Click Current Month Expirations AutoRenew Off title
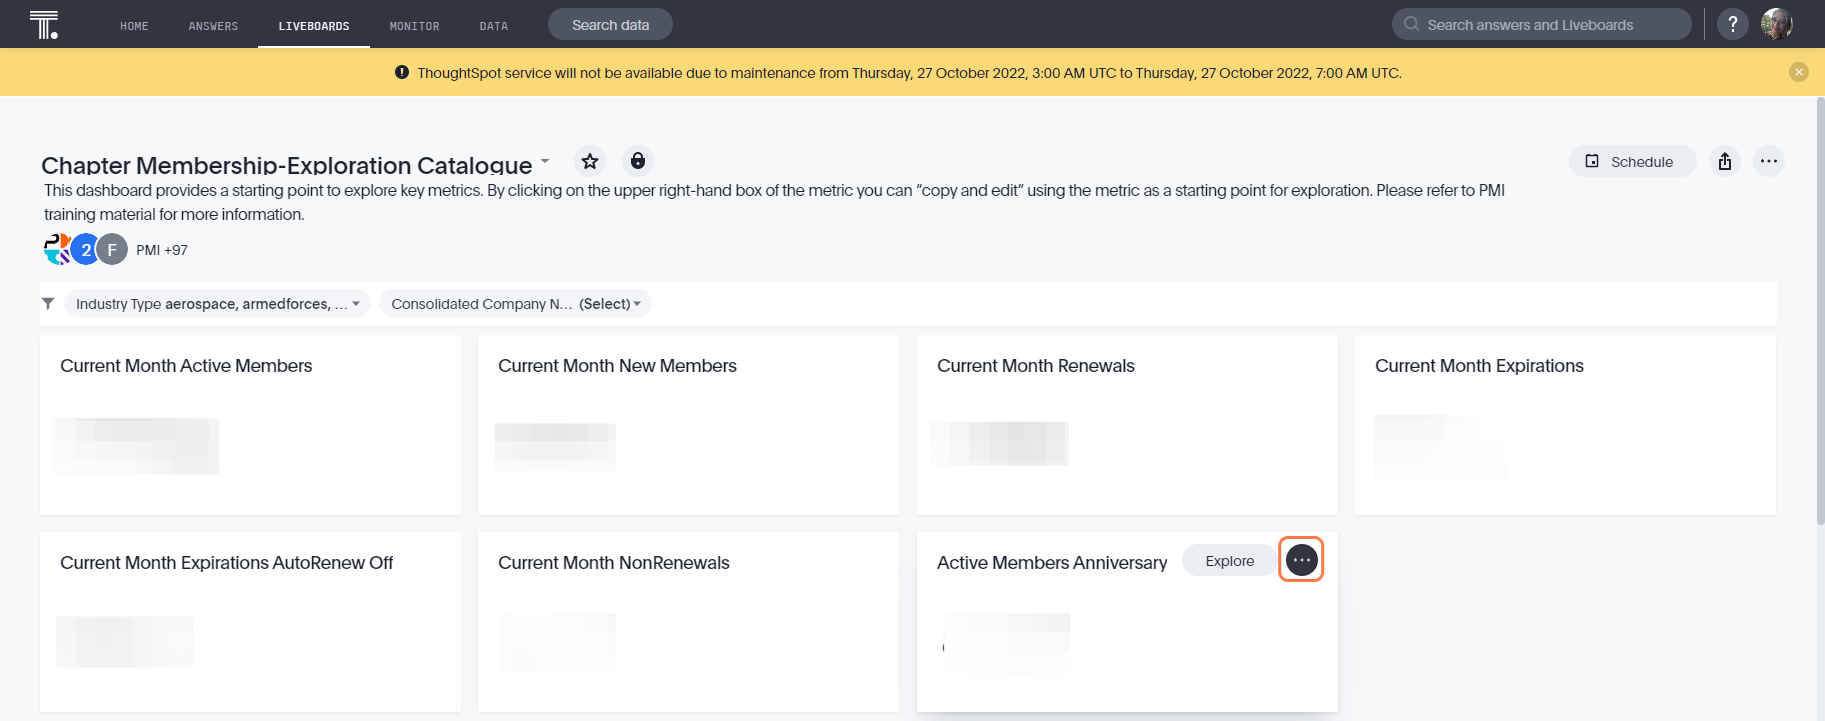1825x721 pixels. point(226,563)
